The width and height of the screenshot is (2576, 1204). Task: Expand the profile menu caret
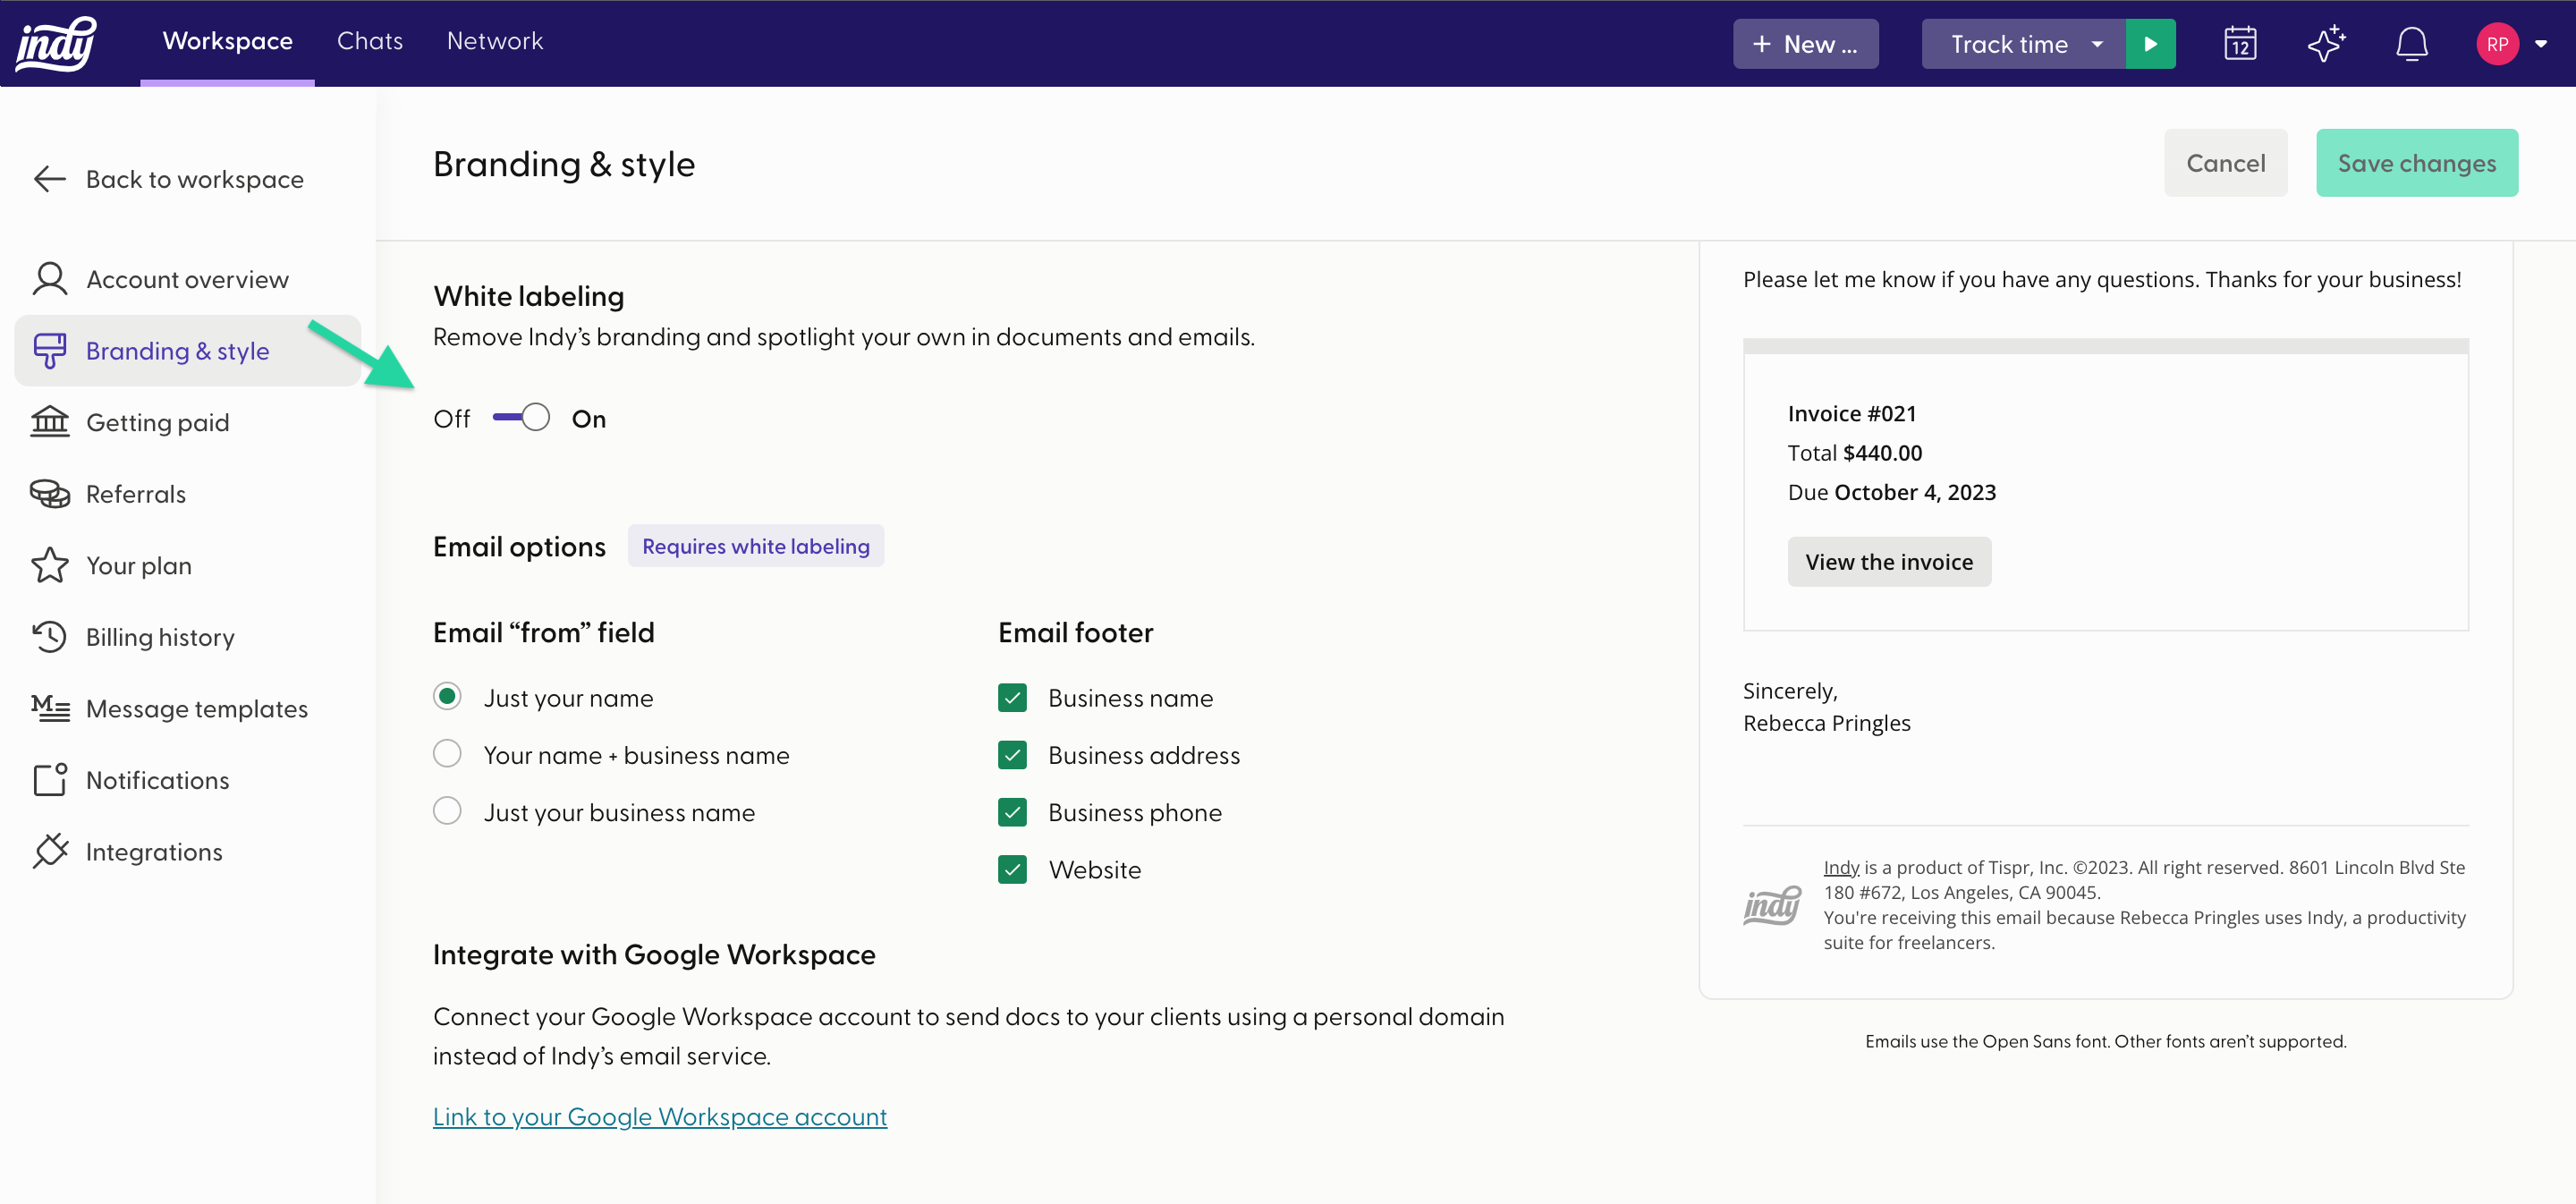point(2541,44)
